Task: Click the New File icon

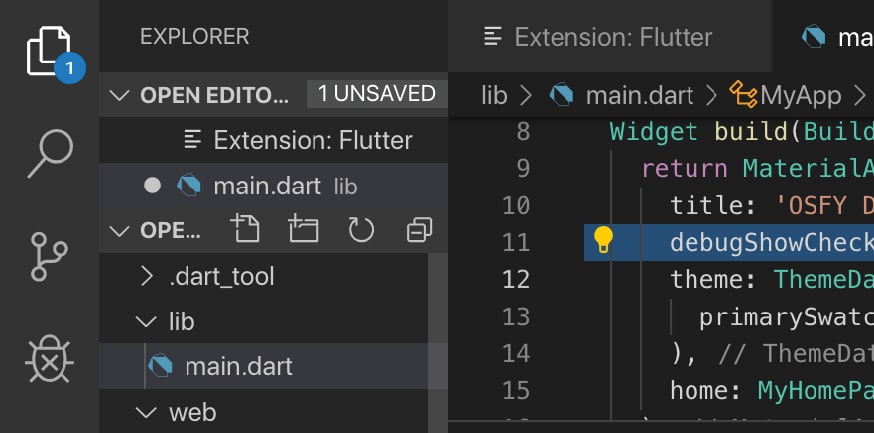Action: (x=245, y=229)
